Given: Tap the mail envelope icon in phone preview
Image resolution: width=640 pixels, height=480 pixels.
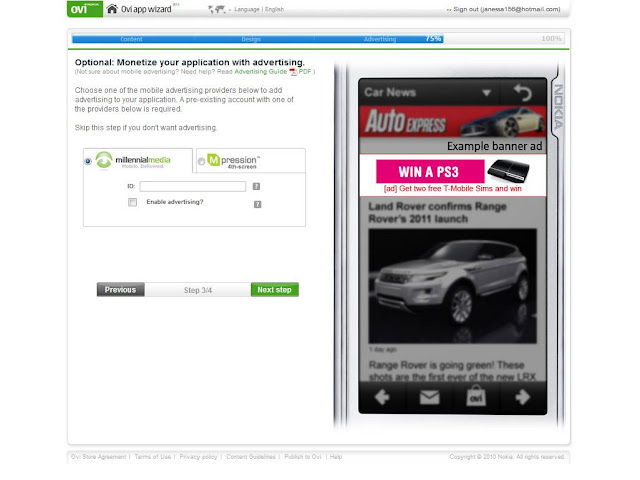Looking at the screenshot, I should point(429,397).
